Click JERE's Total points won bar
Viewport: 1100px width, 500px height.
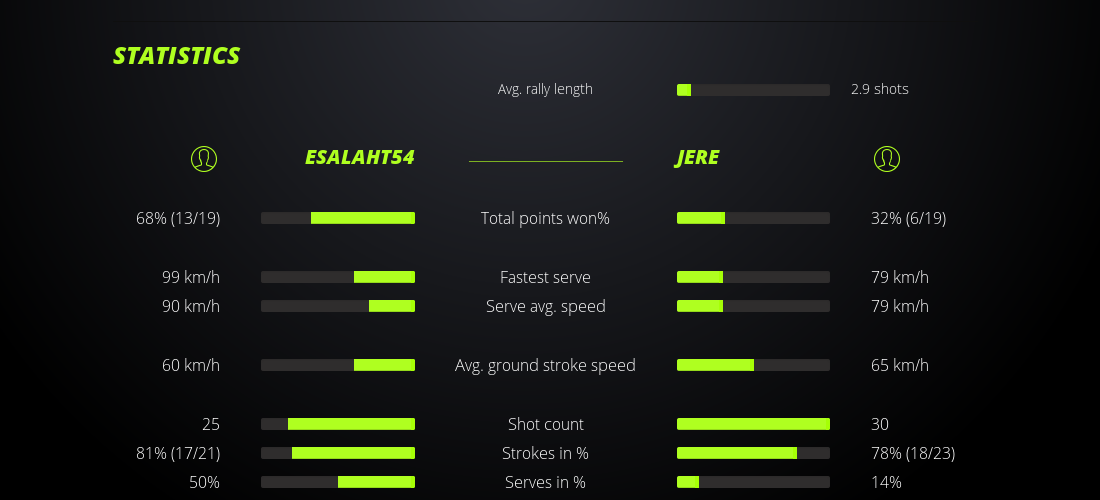753,218
